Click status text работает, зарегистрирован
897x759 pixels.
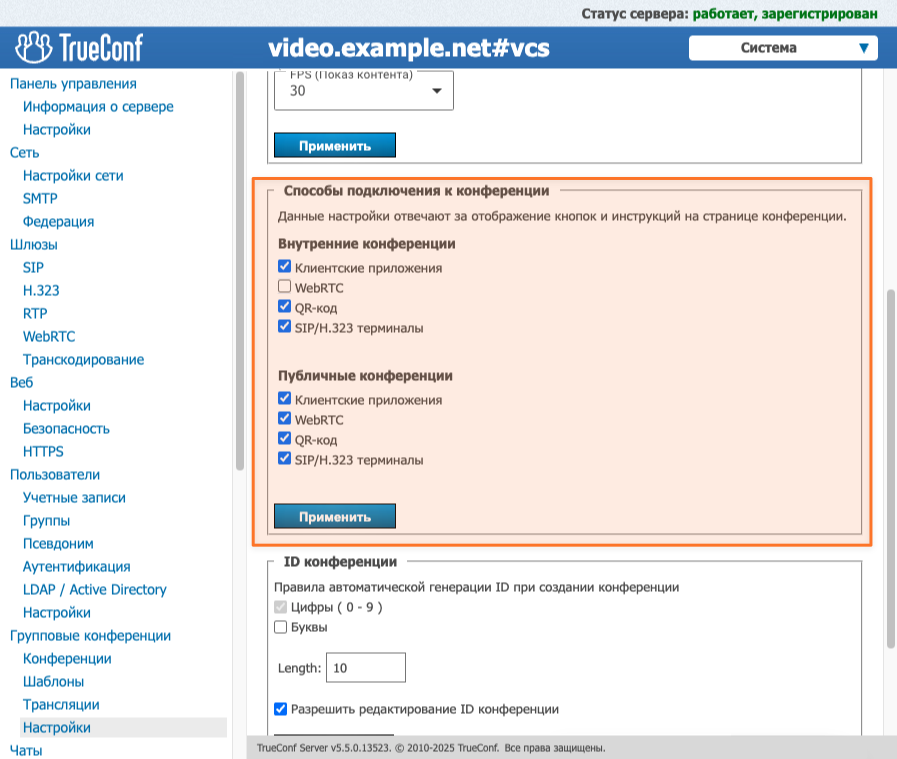pos(785,14)
